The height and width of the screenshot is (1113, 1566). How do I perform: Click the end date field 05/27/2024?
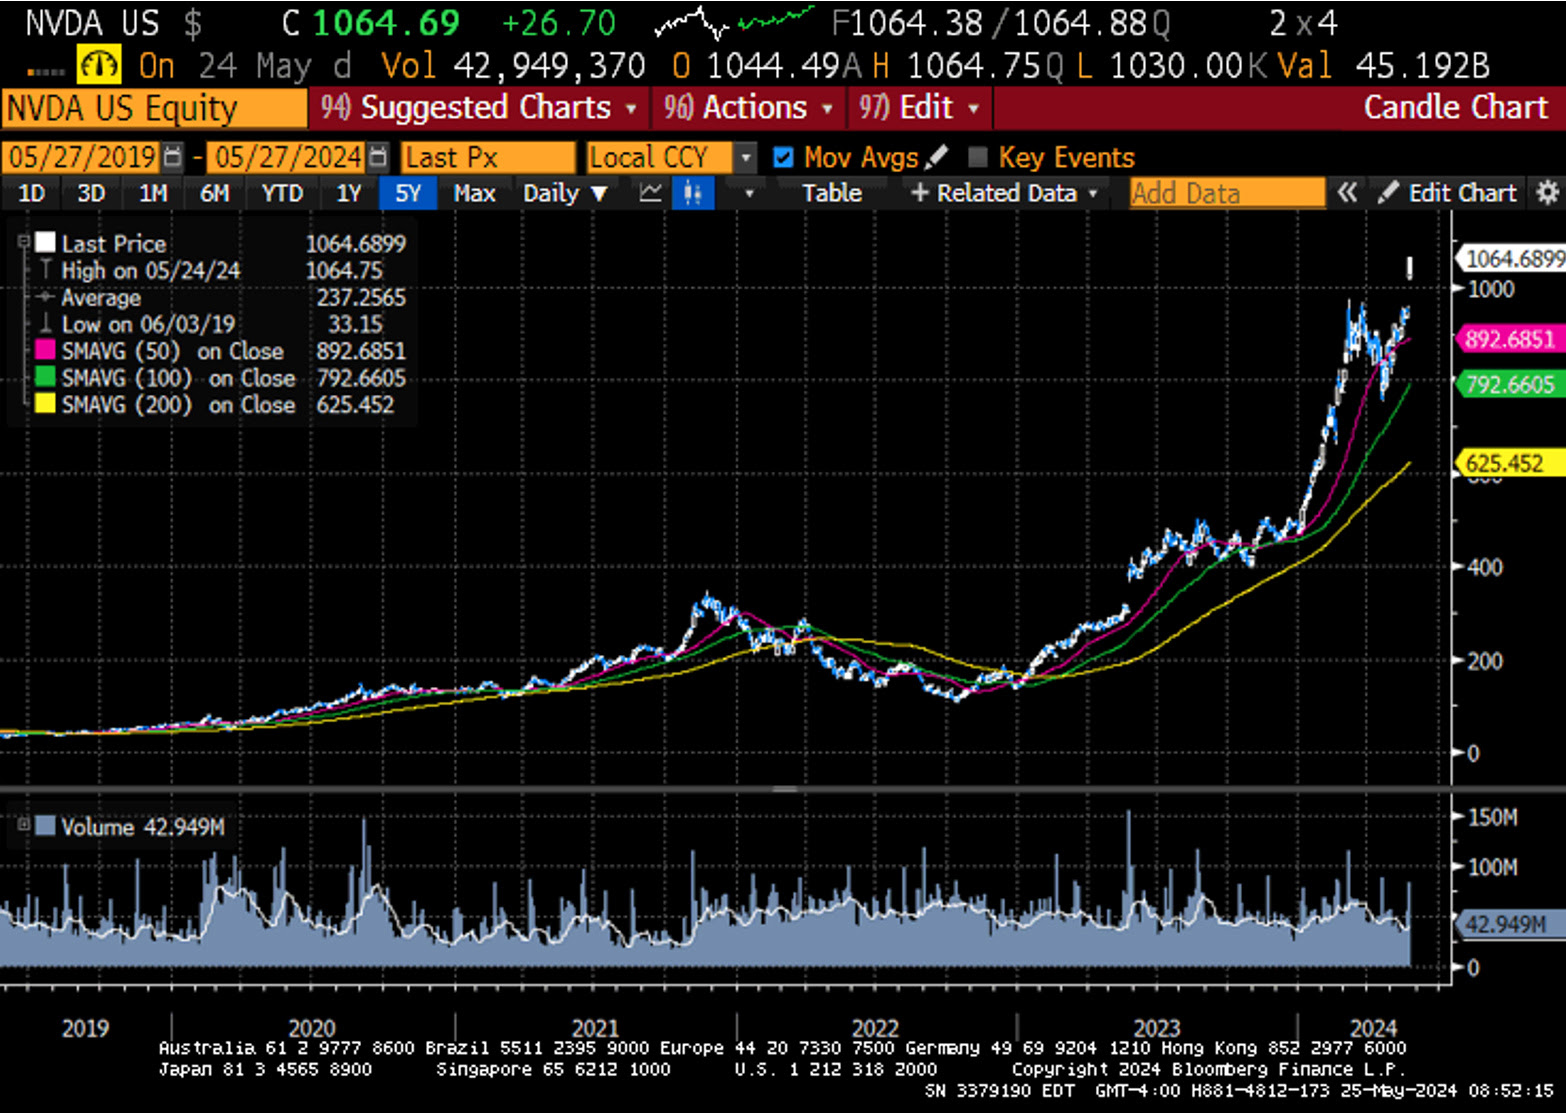(x=286, y=157)
